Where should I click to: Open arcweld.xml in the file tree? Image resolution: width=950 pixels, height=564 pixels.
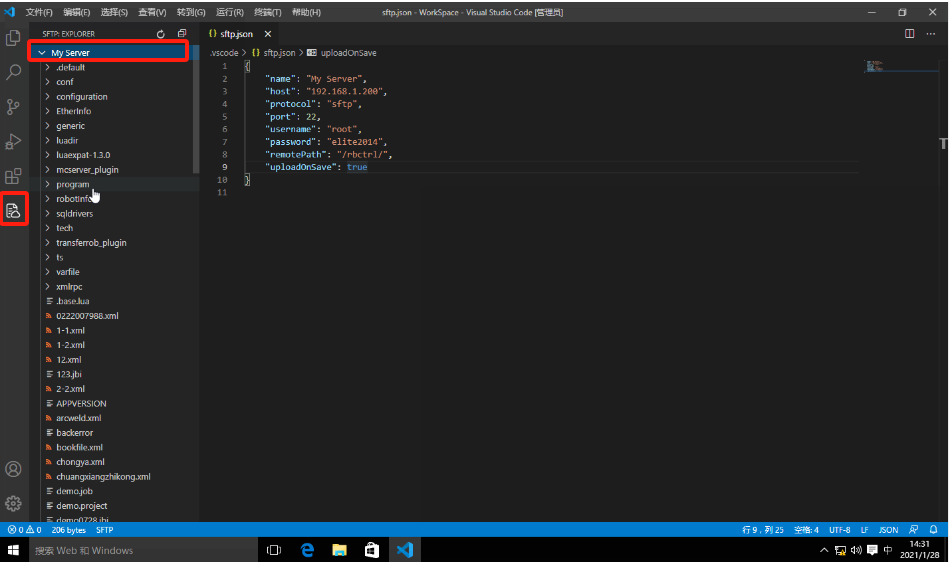point(79,418)
